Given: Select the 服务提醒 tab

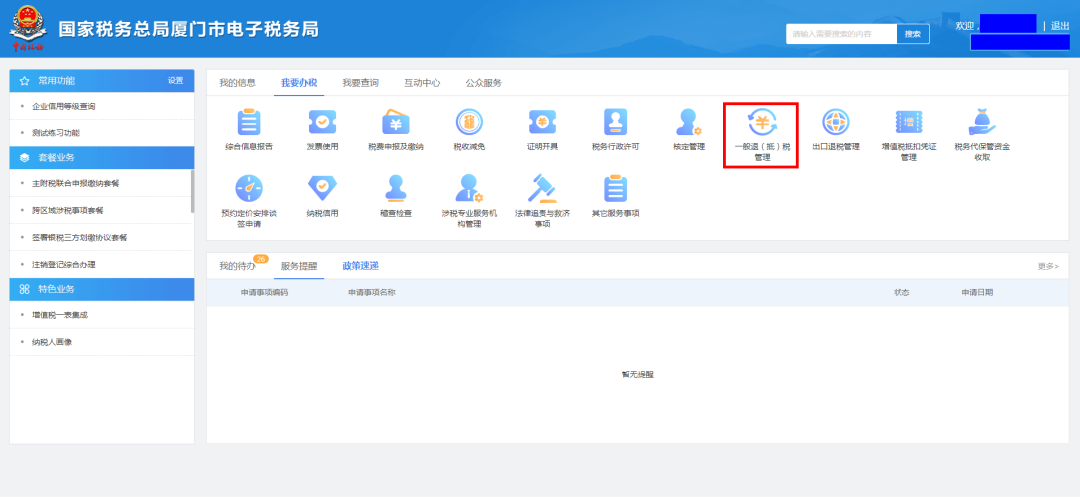Looking at the screenshot, I should click(299, 266).
